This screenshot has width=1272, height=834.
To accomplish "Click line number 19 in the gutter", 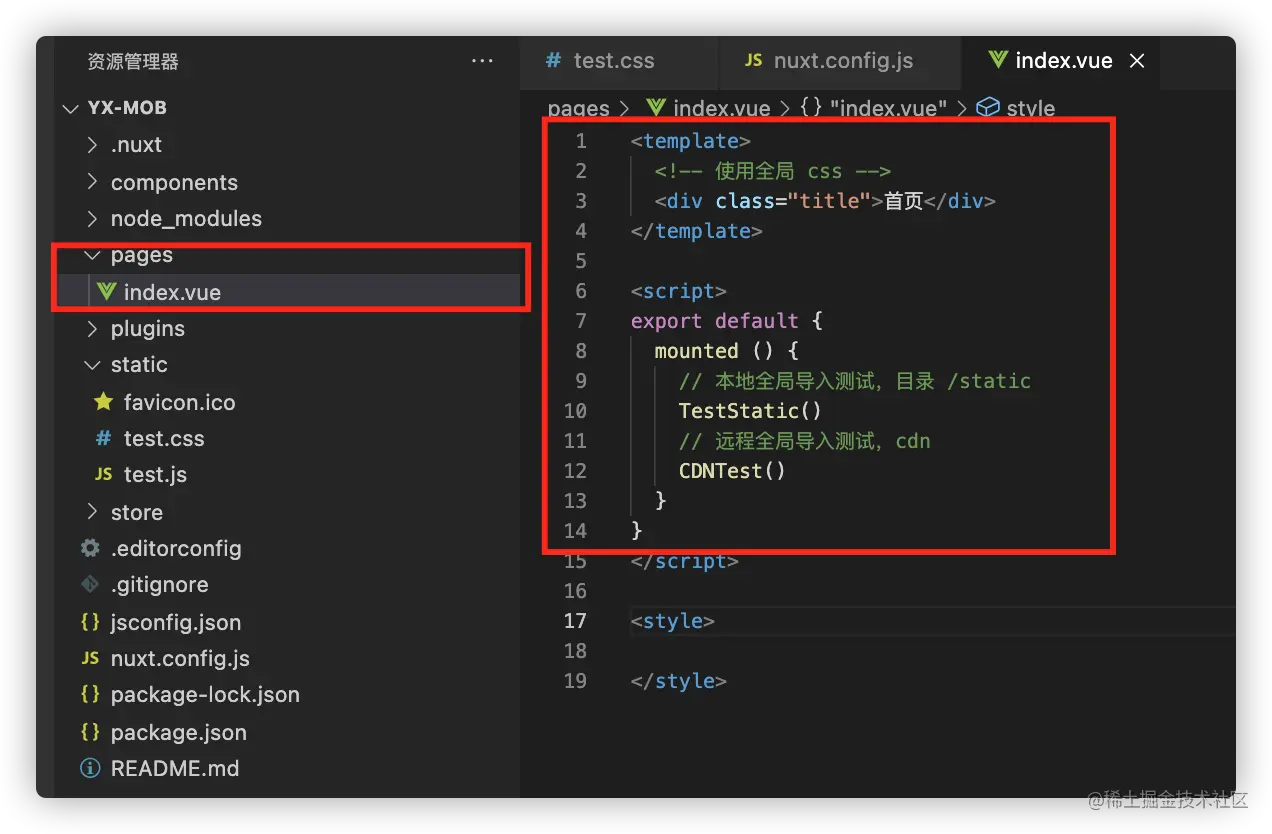I will tap(575, 681).
